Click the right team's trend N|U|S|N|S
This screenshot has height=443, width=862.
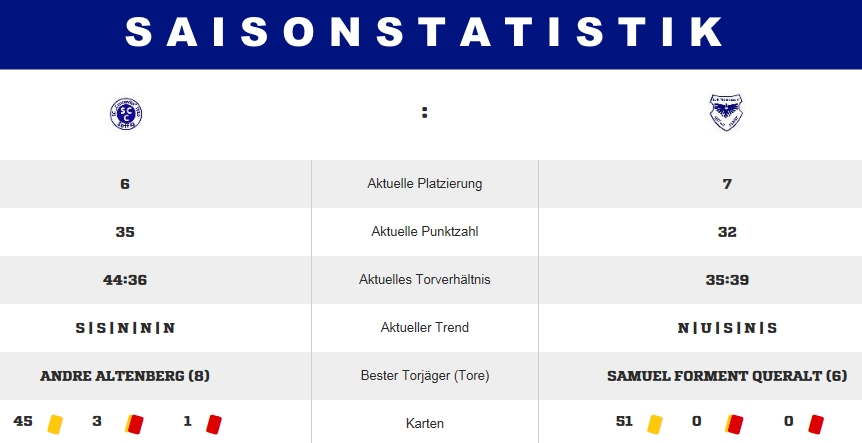pos(727,328)
